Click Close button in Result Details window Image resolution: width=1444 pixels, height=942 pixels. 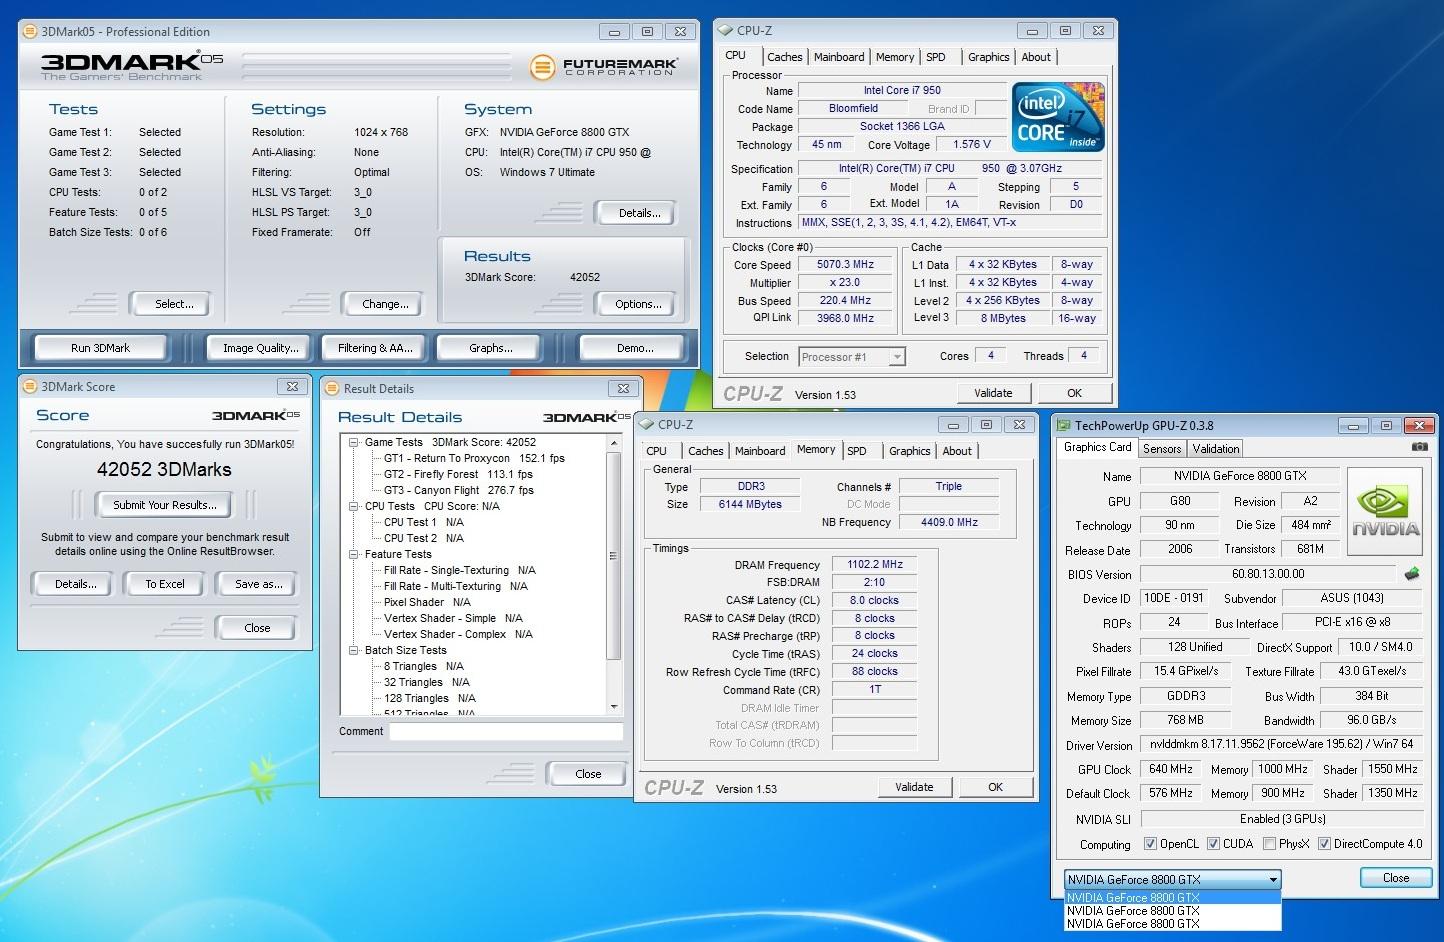pos(588,774)
